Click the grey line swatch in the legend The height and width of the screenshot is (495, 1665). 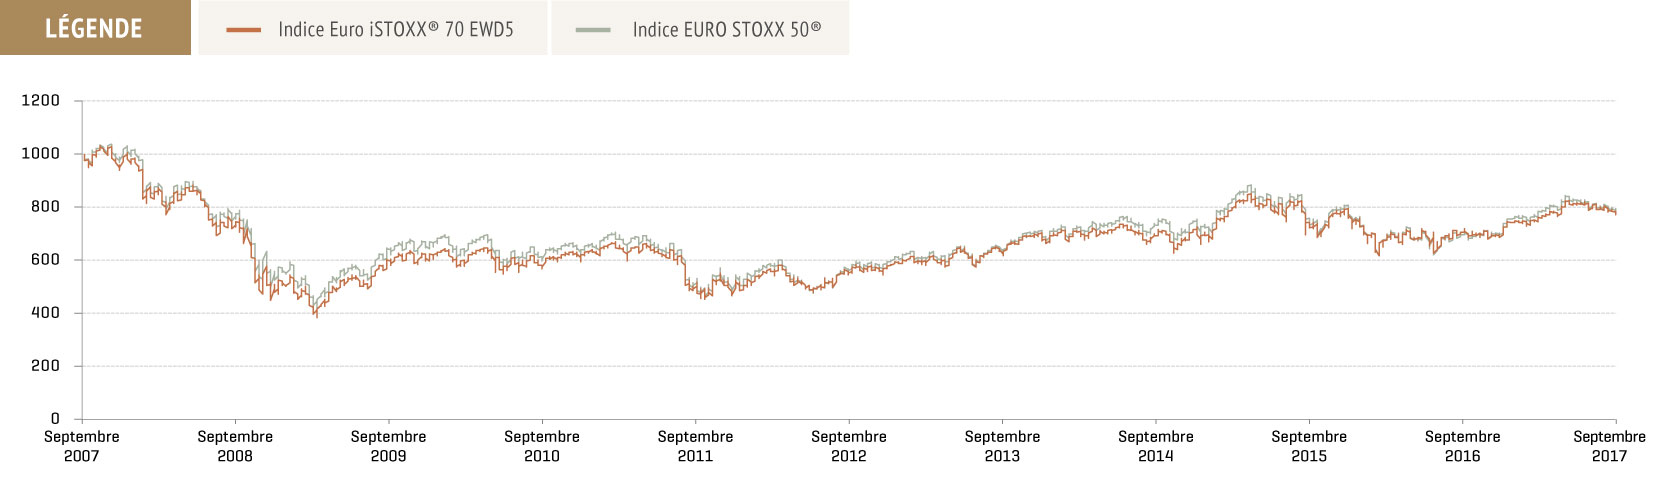pos(593,30)
